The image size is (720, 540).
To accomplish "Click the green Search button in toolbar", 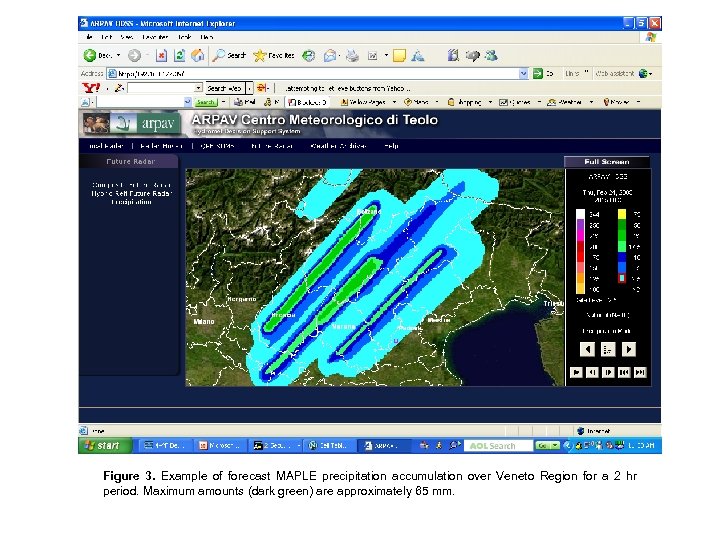I will tap(205, 102).
